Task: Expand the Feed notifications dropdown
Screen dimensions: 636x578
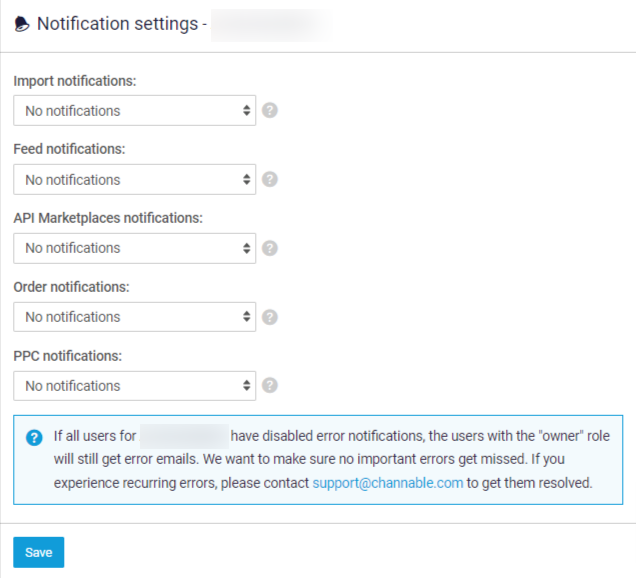Action: coord(135,180)
